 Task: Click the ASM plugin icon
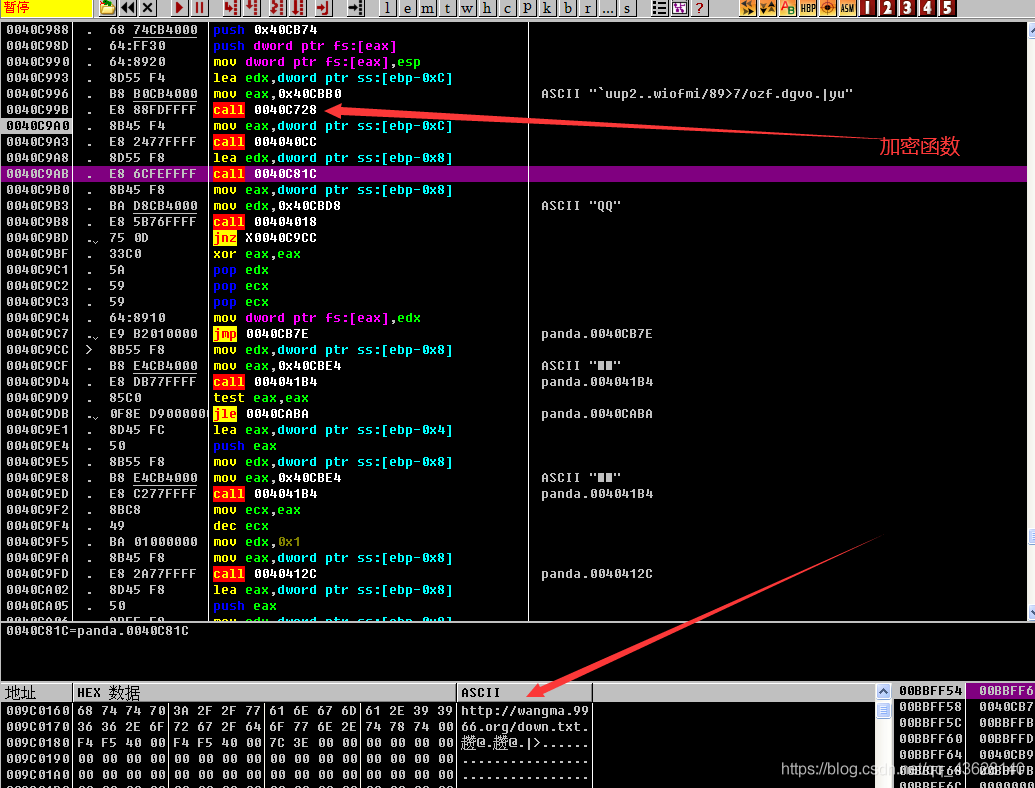point(847,8)
